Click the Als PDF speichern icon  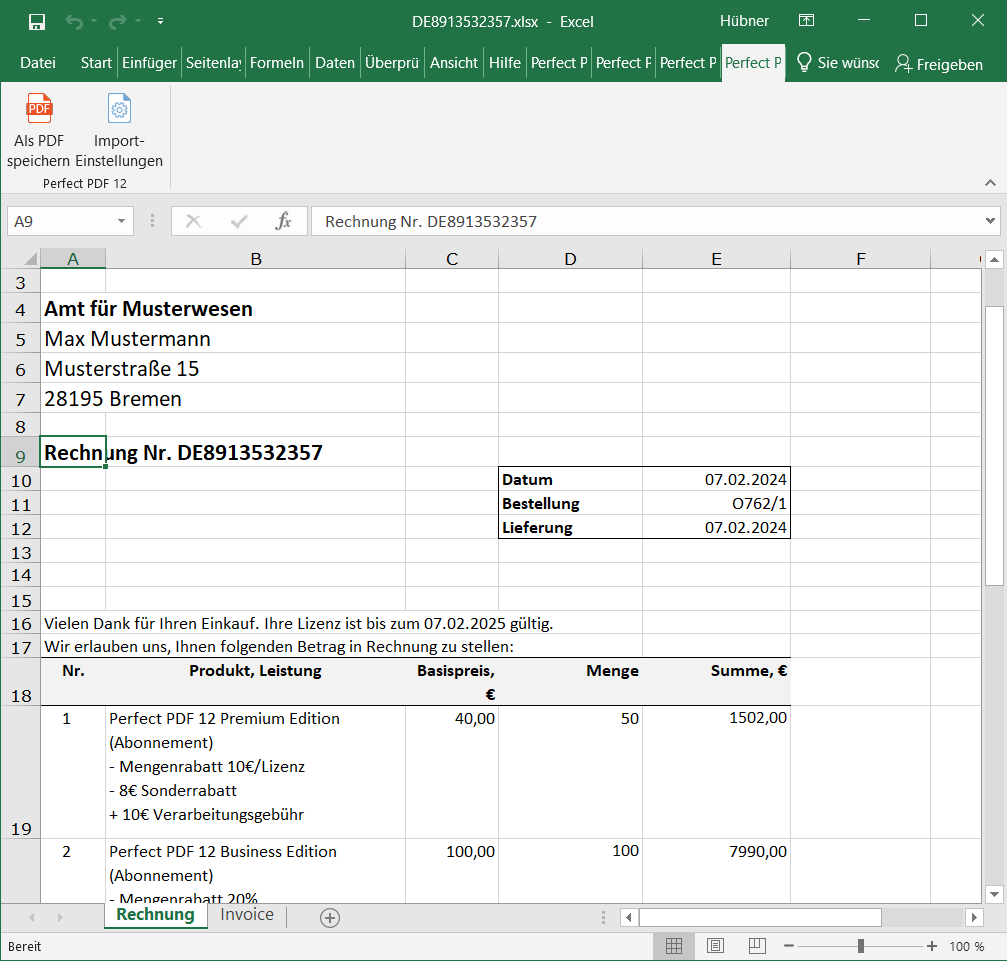(38, 125)
